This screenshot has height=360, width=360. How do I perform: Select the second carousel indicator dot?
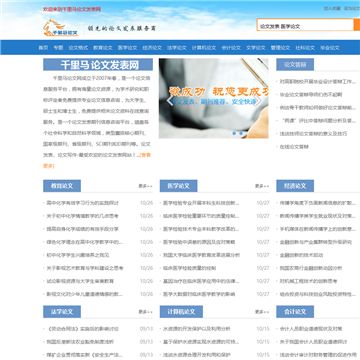(241, 133)
